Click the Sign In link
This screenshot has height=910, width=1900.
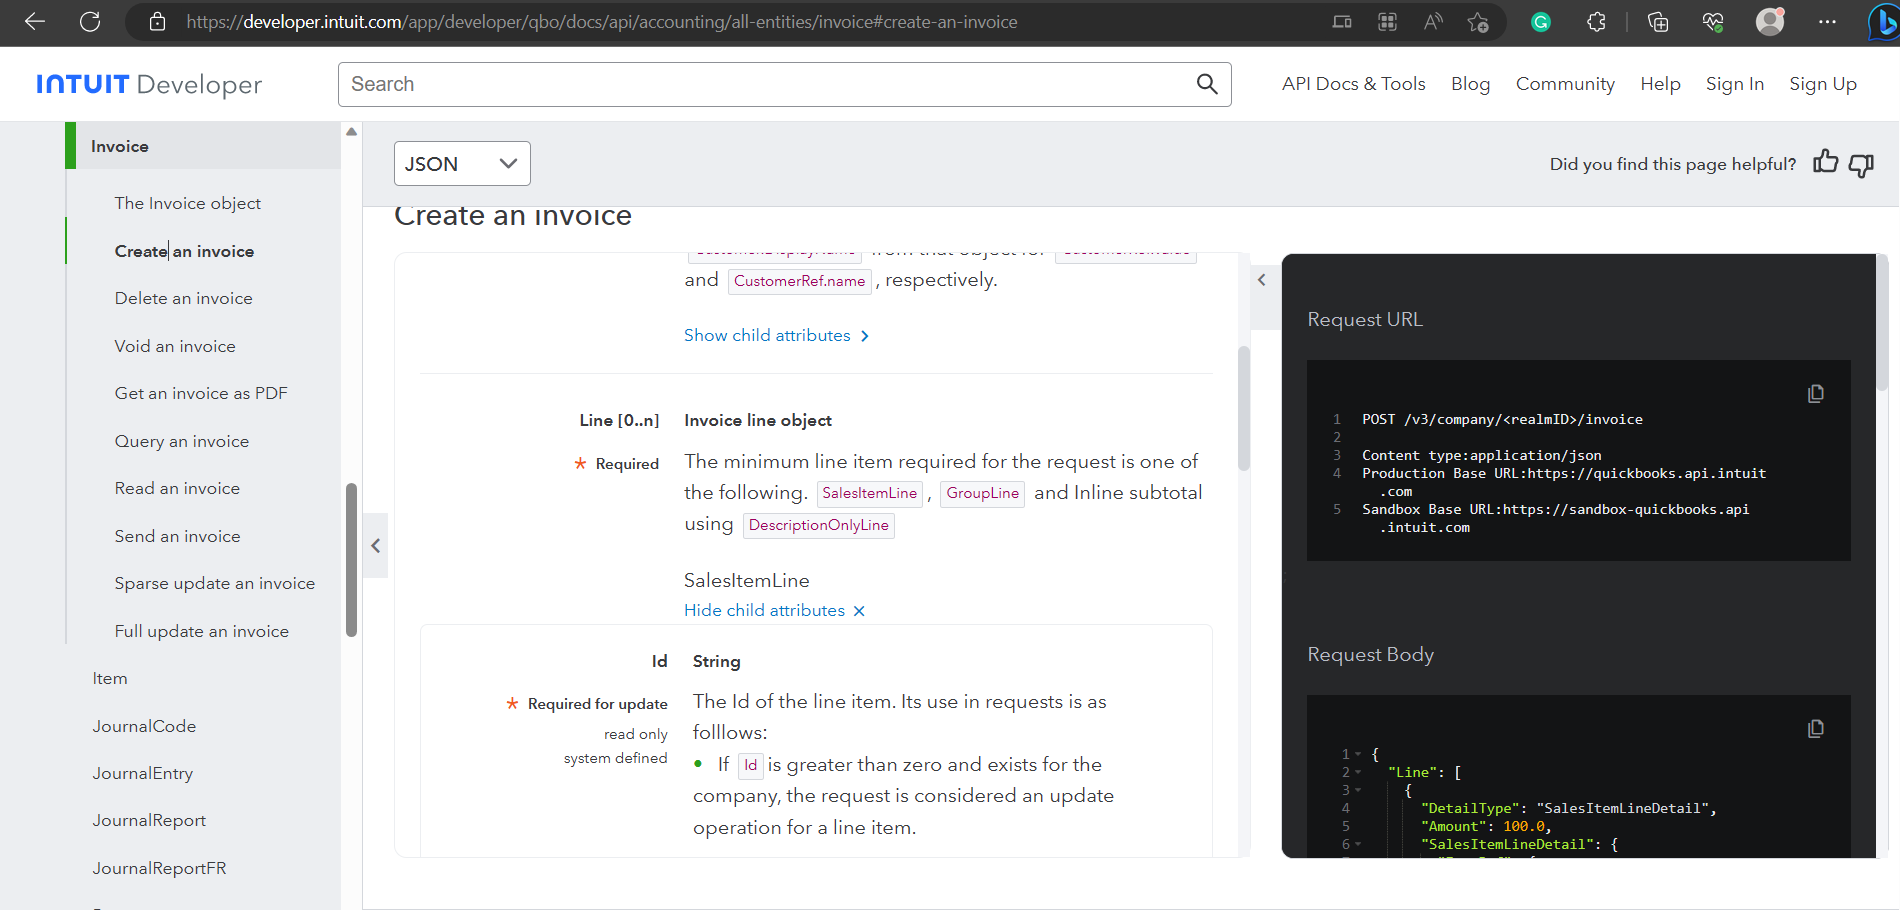click(x=1734, y=84)
